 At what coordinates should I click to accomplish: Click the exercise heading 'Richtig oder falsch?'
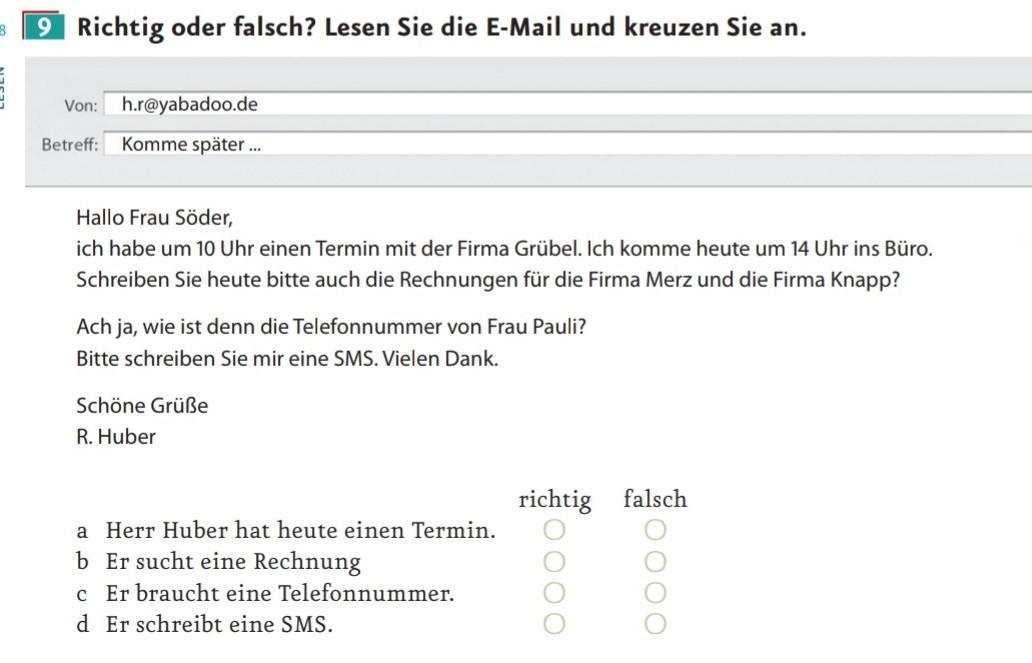tap(197, 28)
